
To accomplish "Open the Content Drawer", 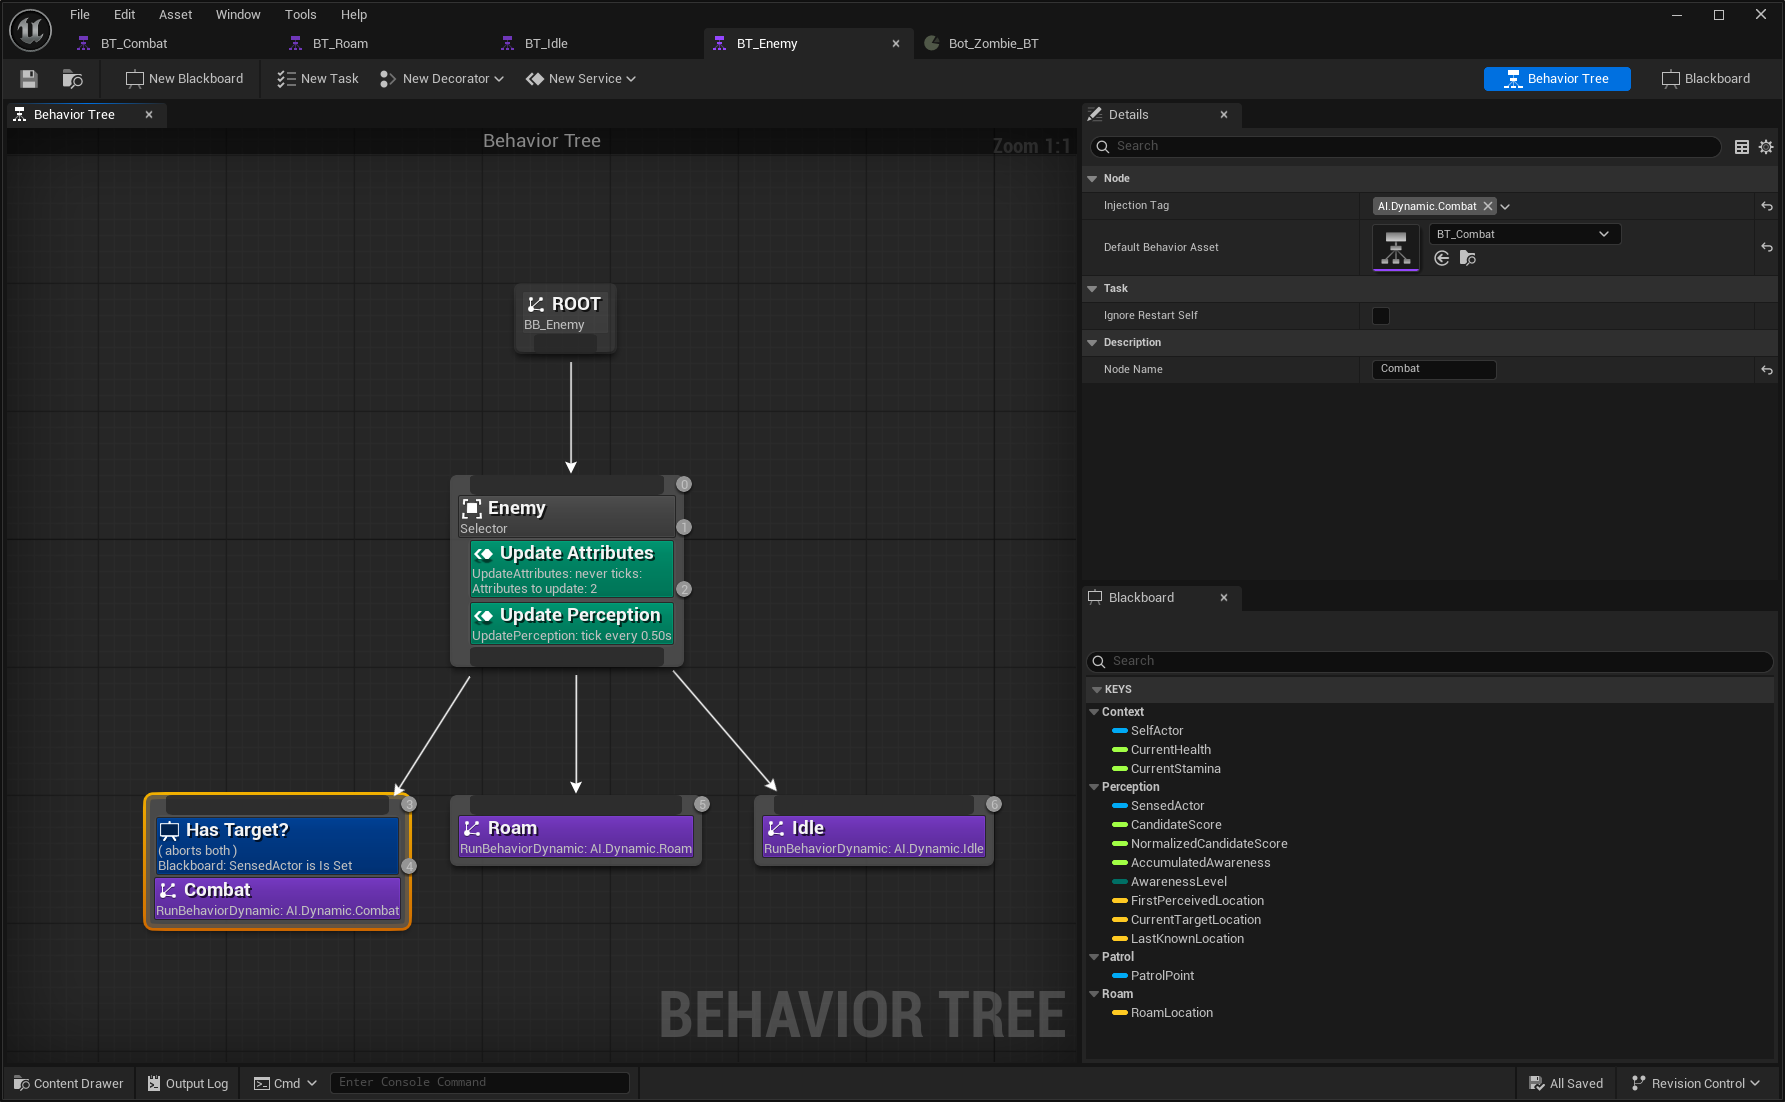I will pos(67,1083).
